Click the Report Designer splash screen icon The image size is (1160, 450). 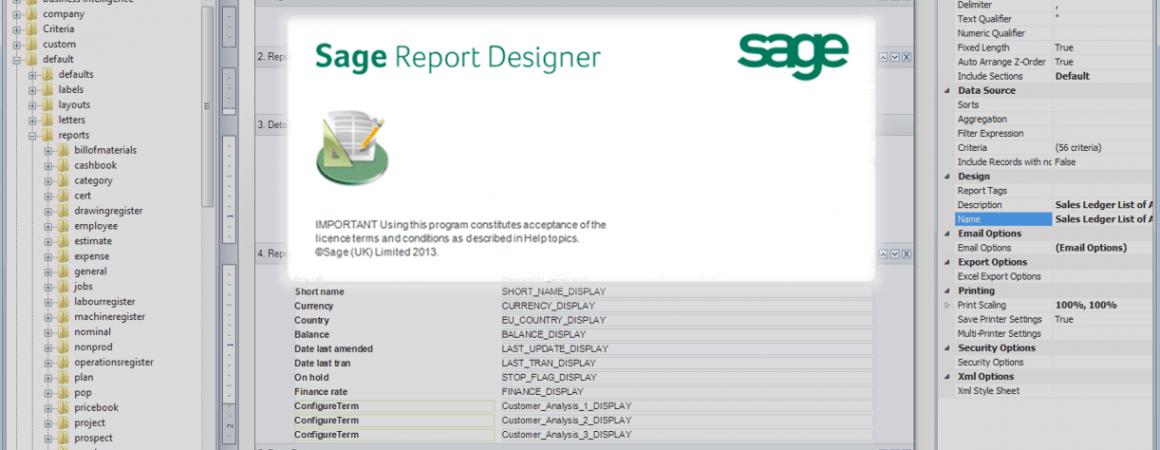pos(352,147)
